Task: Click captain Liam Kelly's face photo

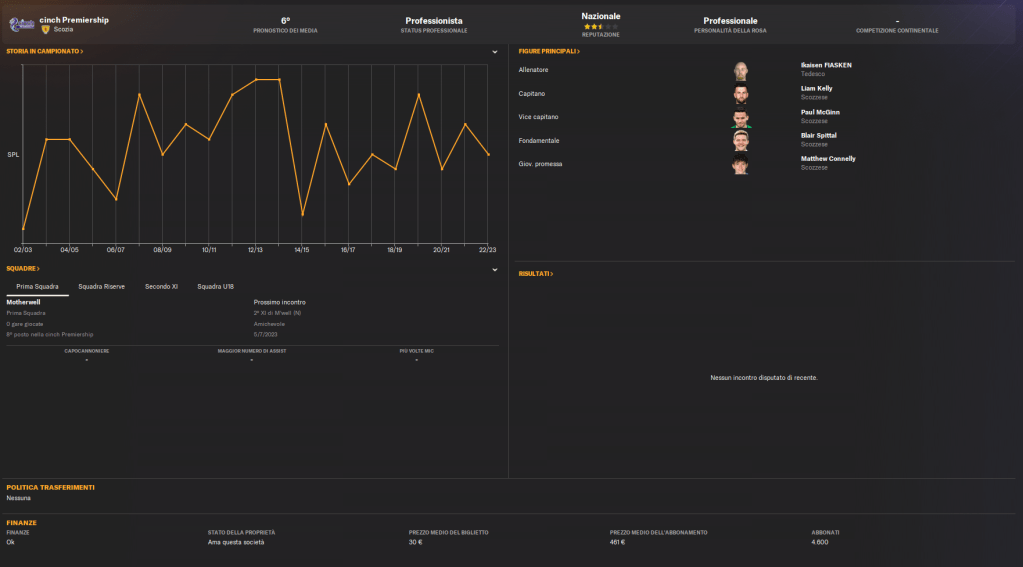Action: point(740,94)
